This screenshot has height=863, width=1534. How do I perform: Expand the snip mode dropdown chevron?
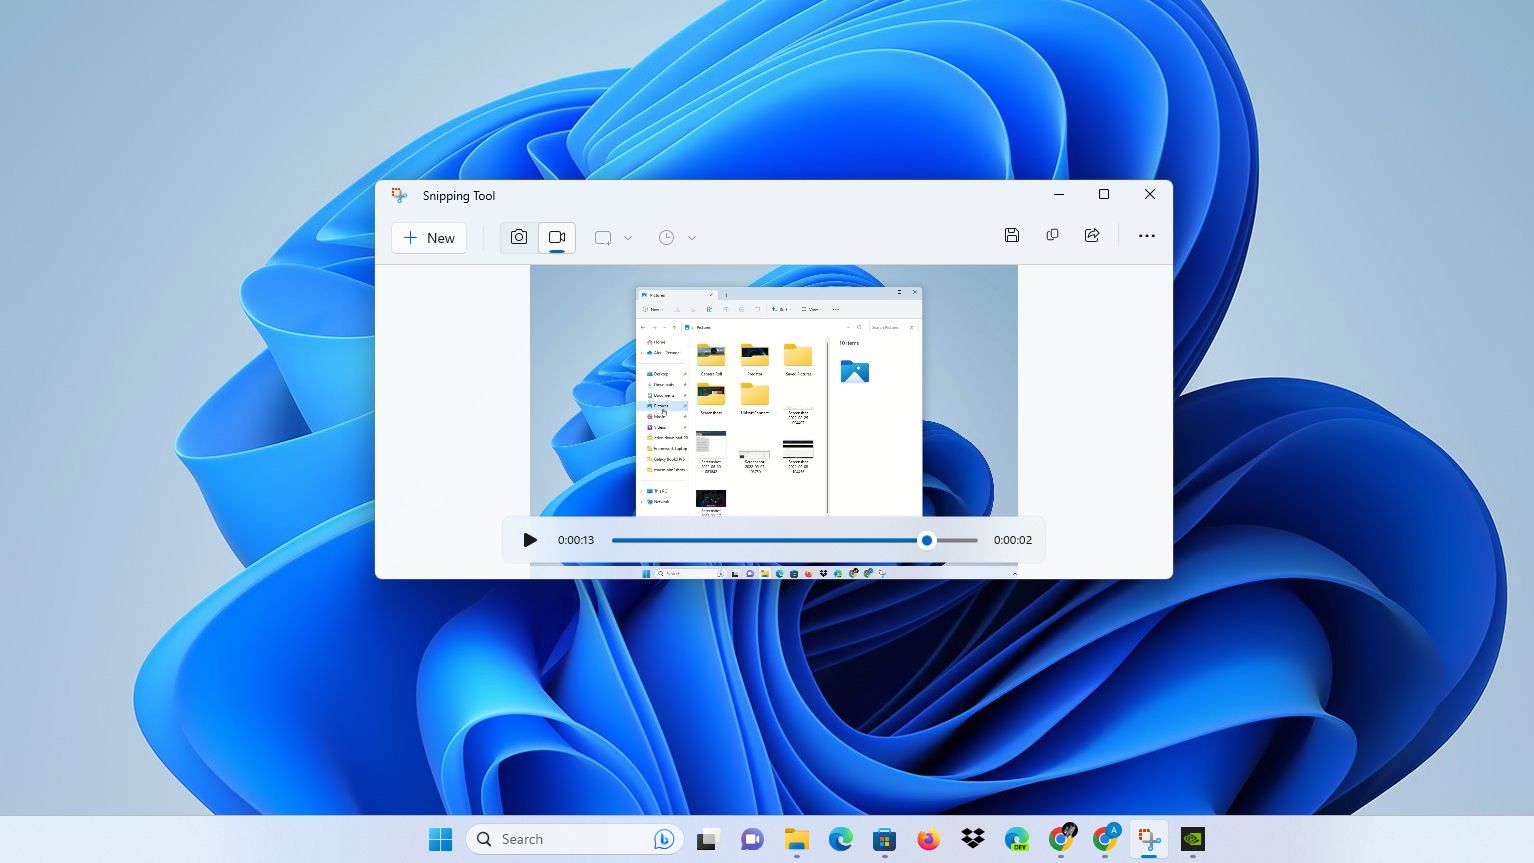[628, 237]
